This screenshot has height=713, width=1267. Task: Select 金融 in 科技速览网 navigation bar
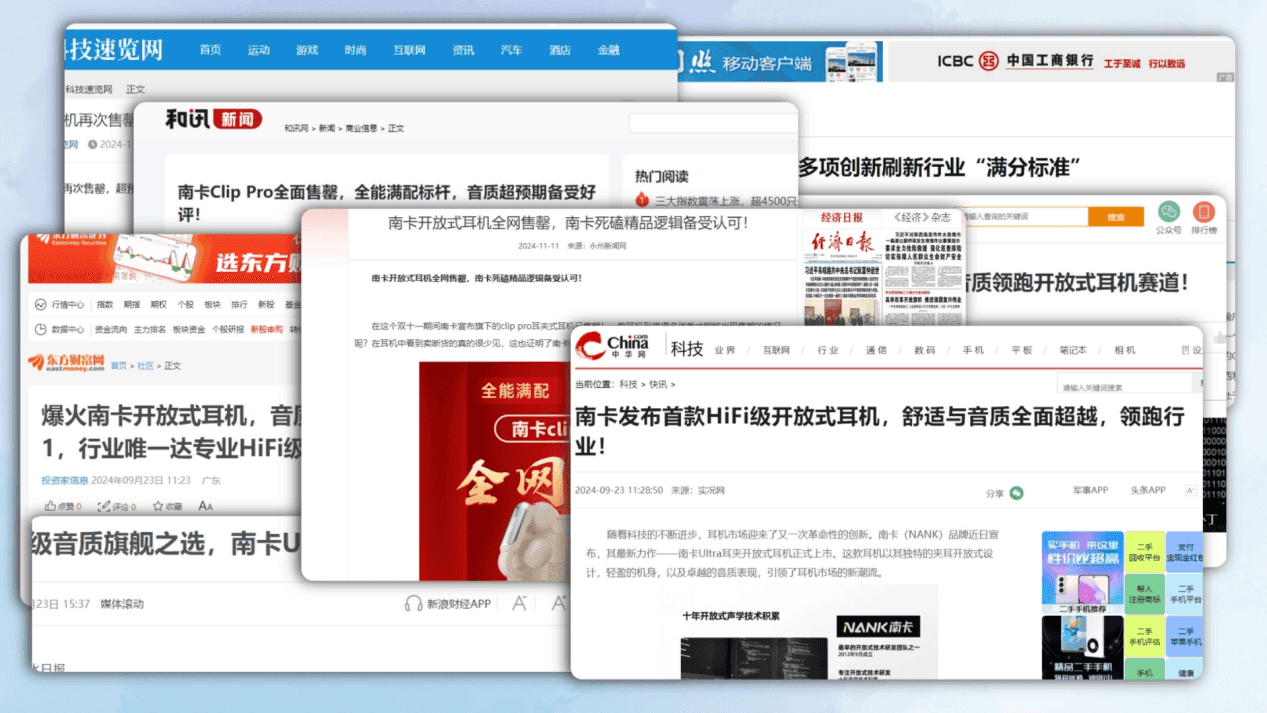pos(608,50)
